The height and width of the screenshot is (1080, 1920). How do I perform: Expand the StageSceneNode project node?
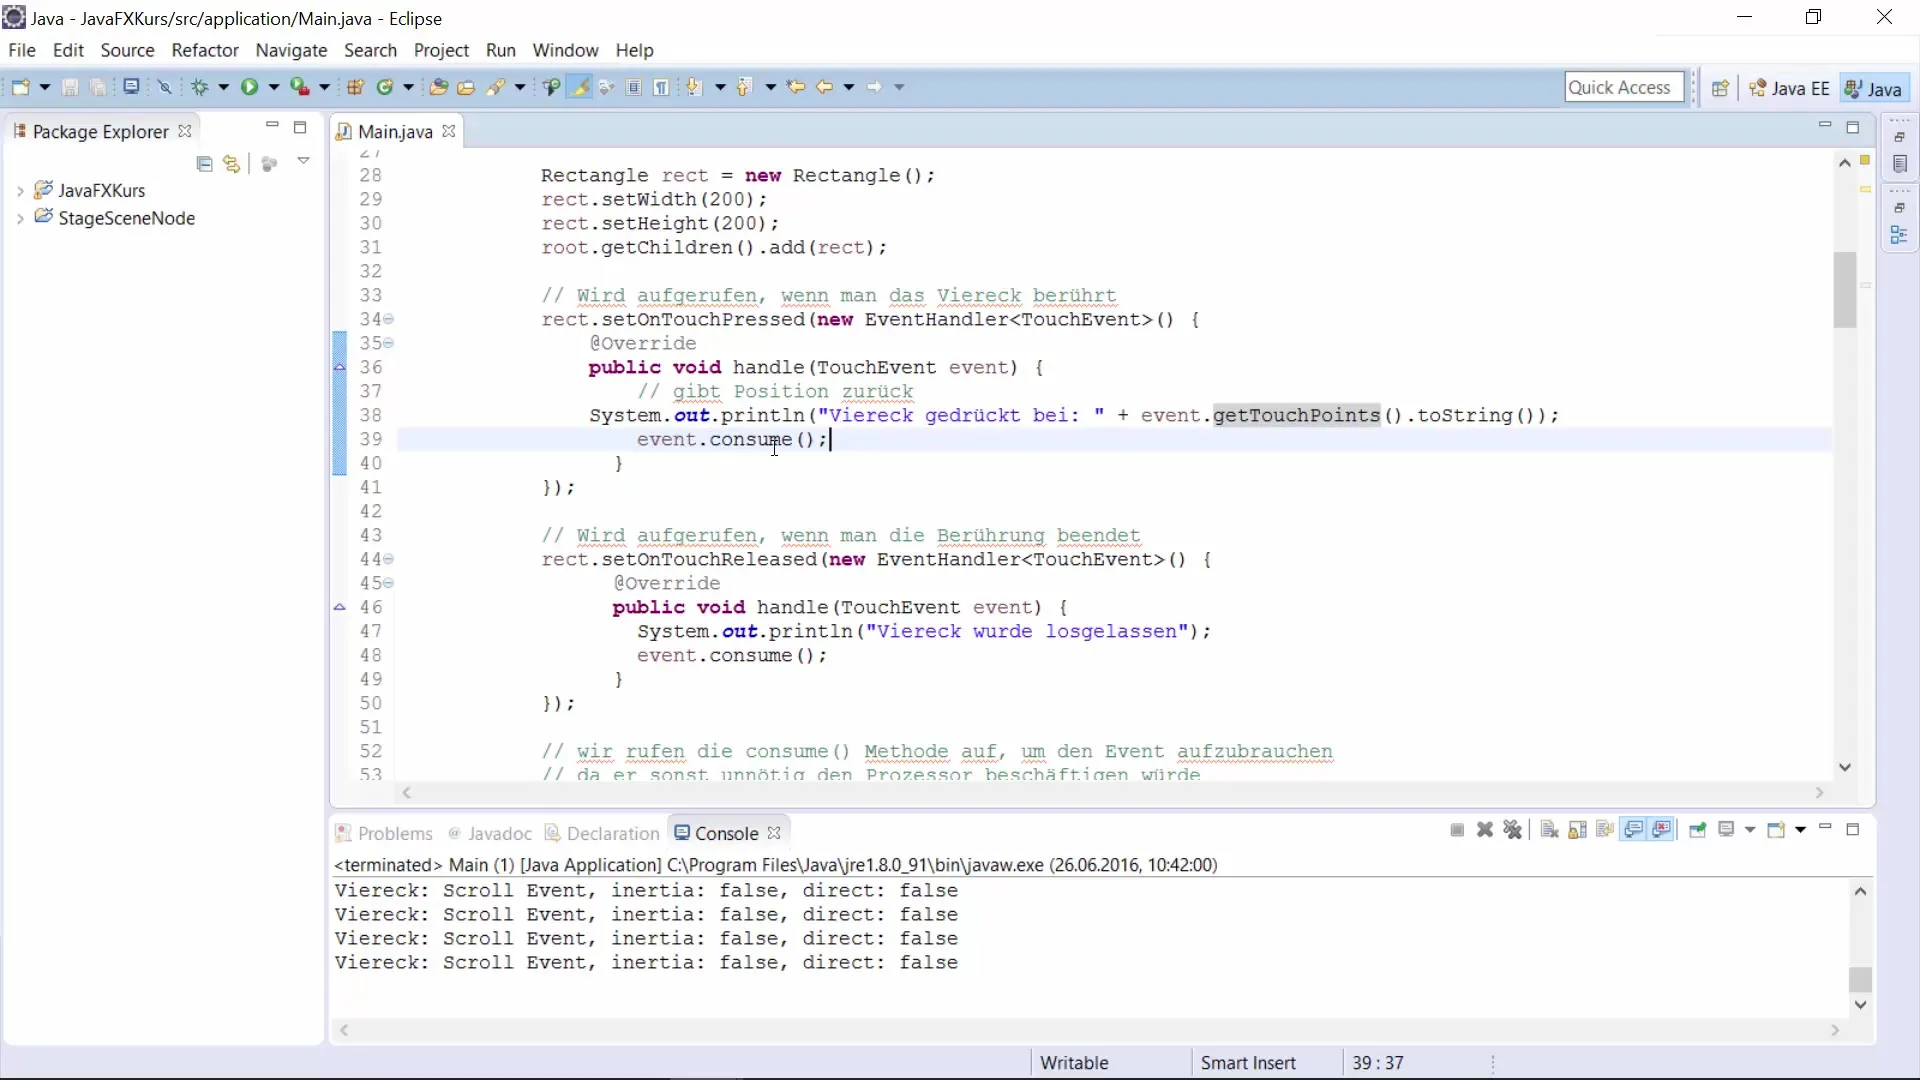(x=20, y=218)
